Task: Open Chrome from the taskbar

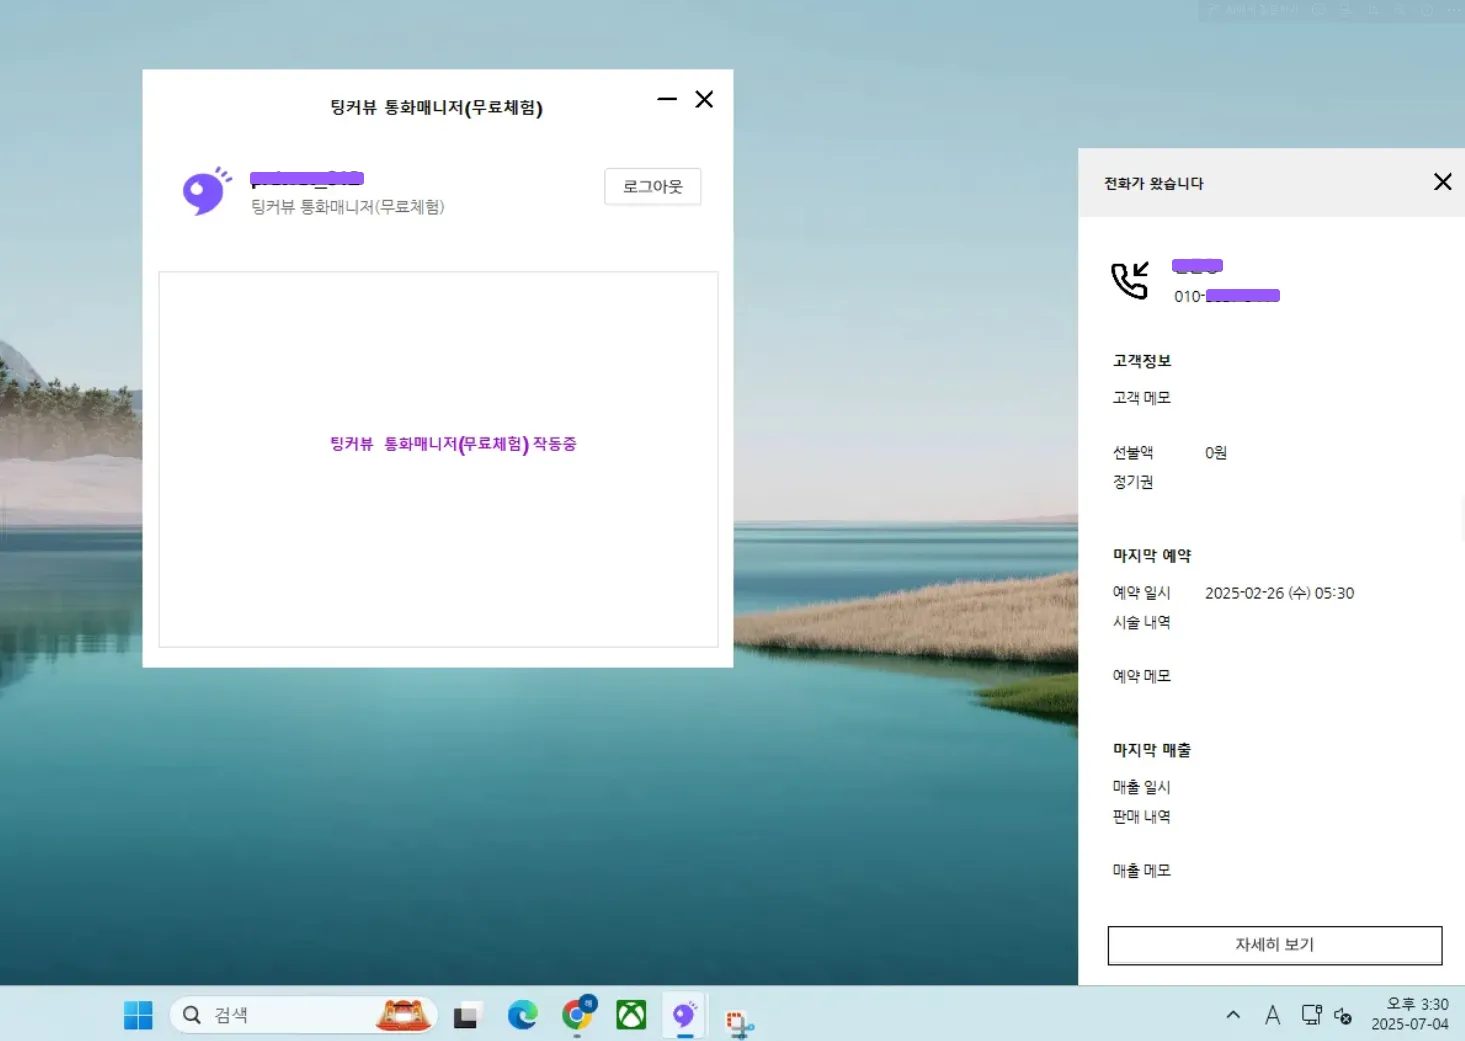Action: coord(578,1015)
